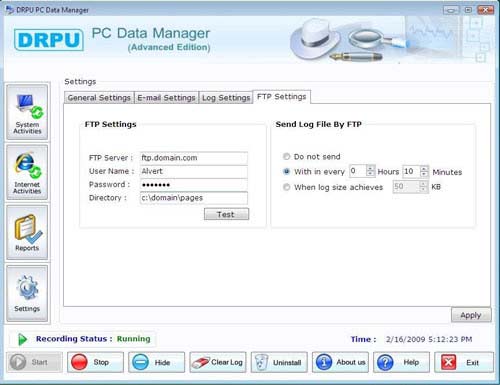The height and width of the screenshot is (385, 500).
Task: Click the Send Log File By FTP heading
Action: click(318, 124)
